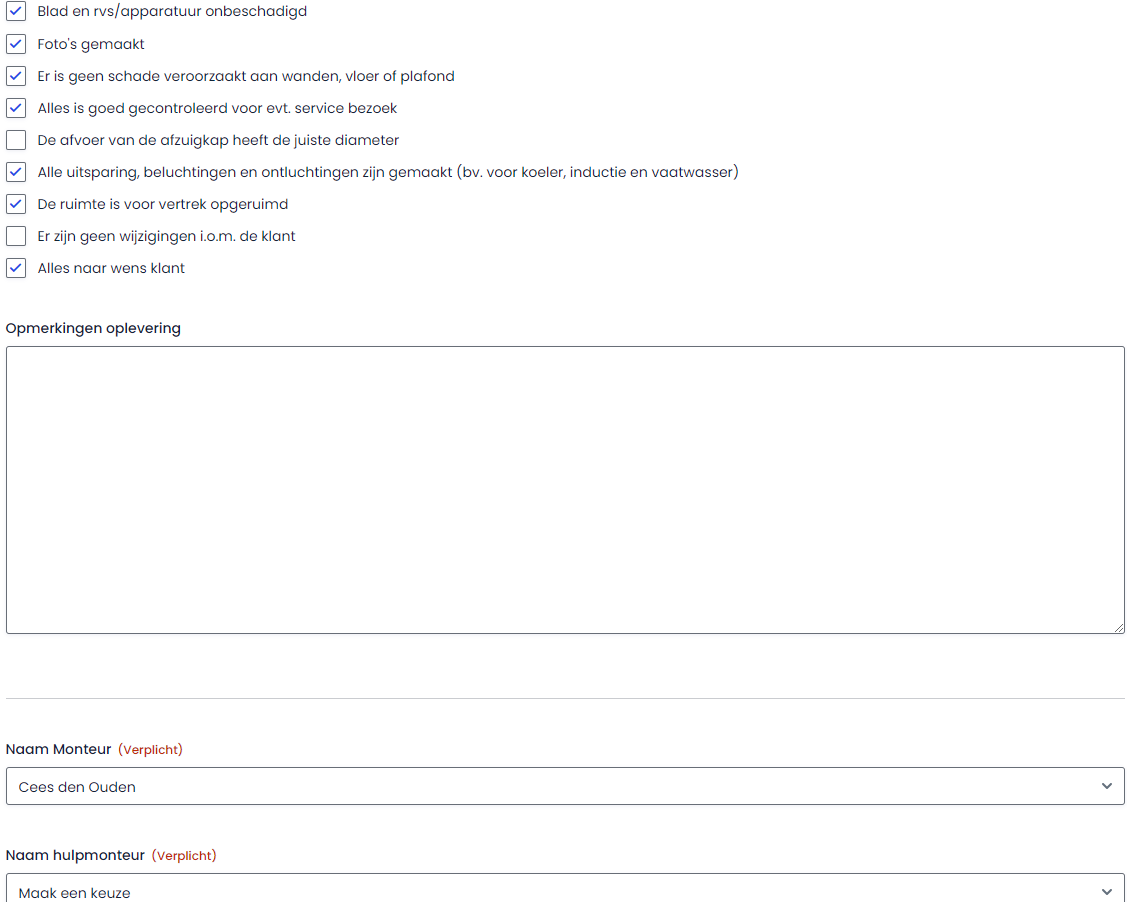Untick the 'Alle uitsparing, beluchtingen' checkbox

[x=16, y=172]
